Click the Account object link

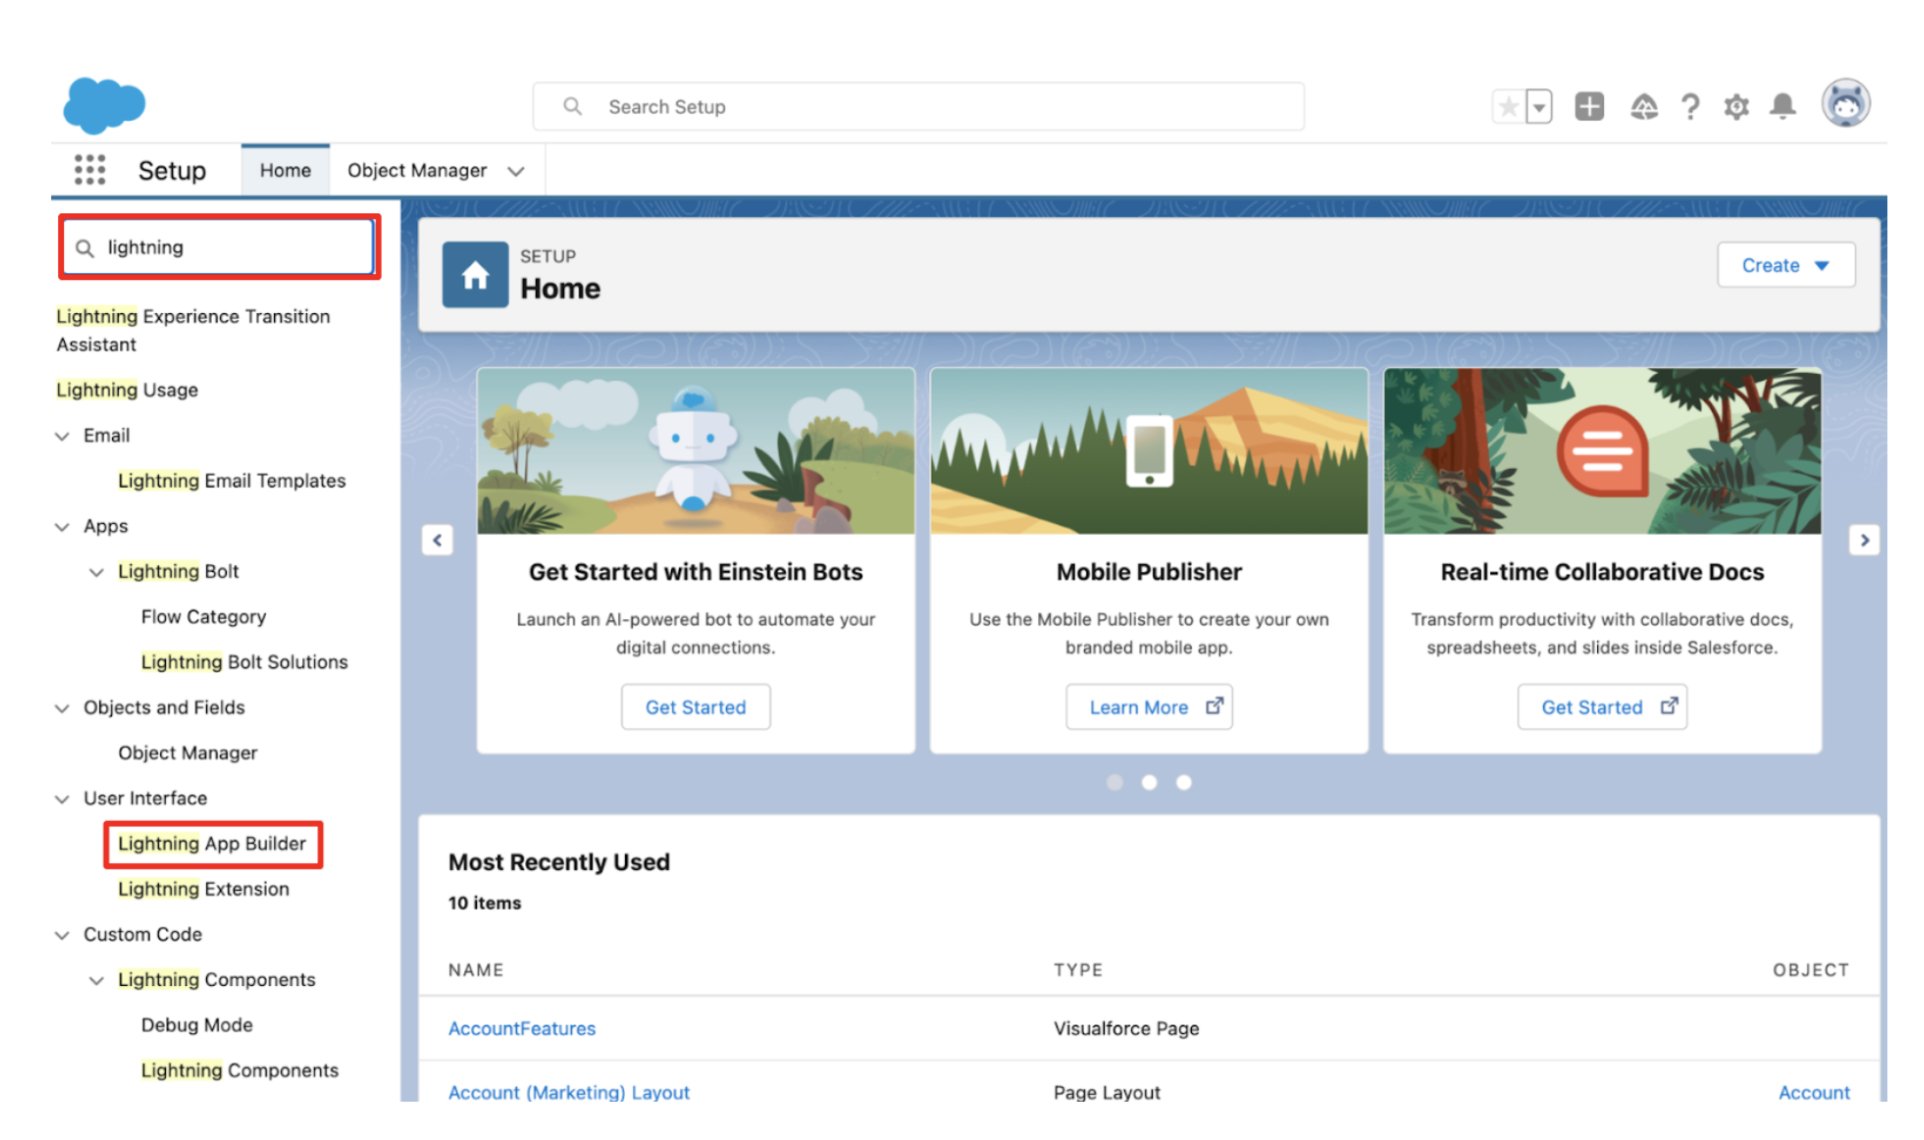(x=1814, y=1092)
